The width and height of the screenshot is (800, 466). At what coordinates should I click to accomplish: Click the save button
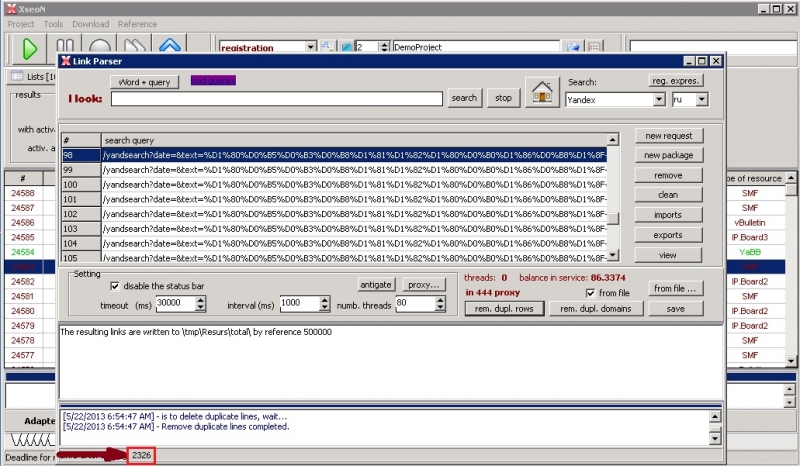[676, 309]
